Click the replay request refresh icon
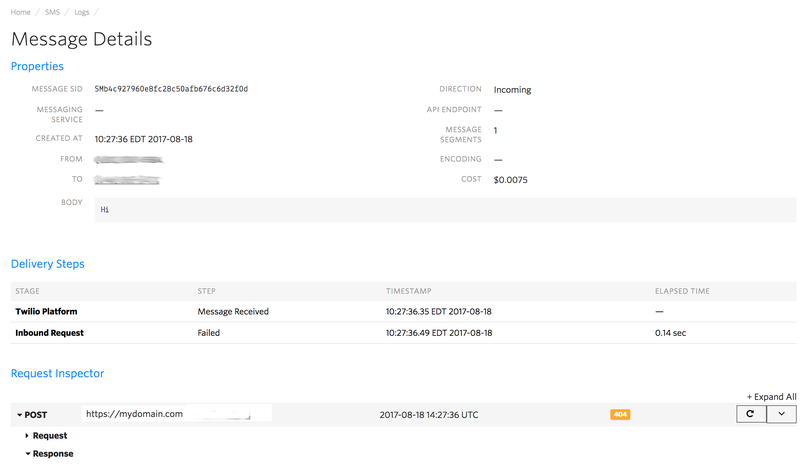 coord(751,414)
